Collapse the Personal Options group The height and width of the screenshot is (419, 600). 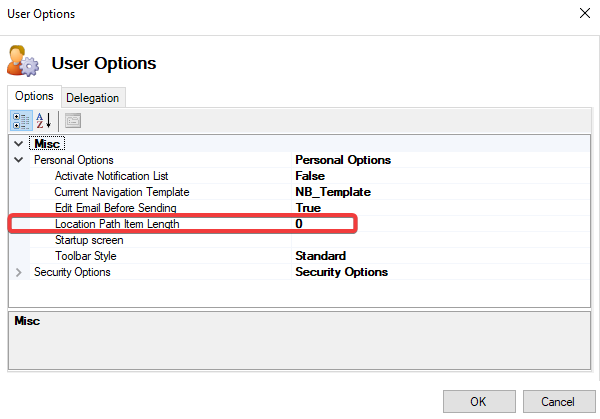point(18,160)
